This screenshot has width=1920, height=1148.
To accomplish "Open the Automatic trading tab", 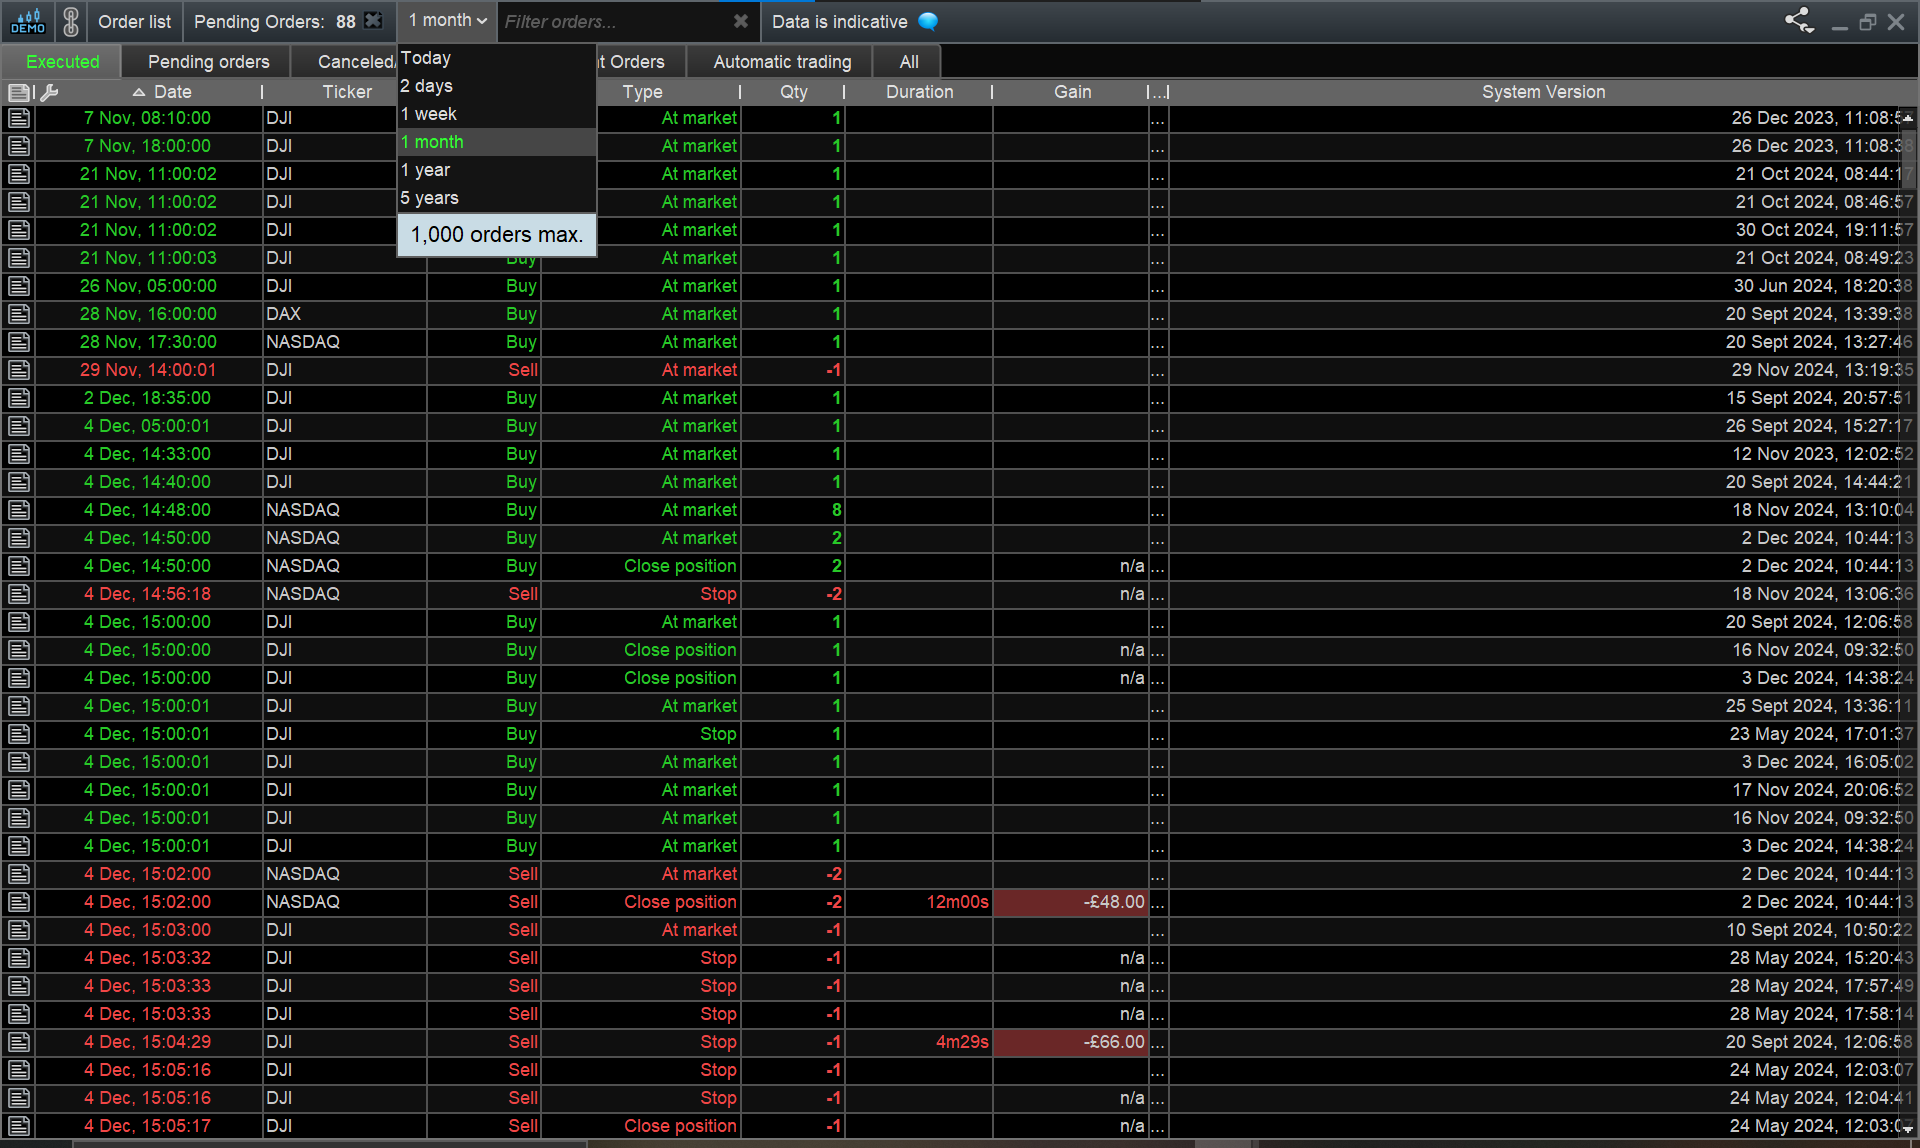I will (782, 62).
